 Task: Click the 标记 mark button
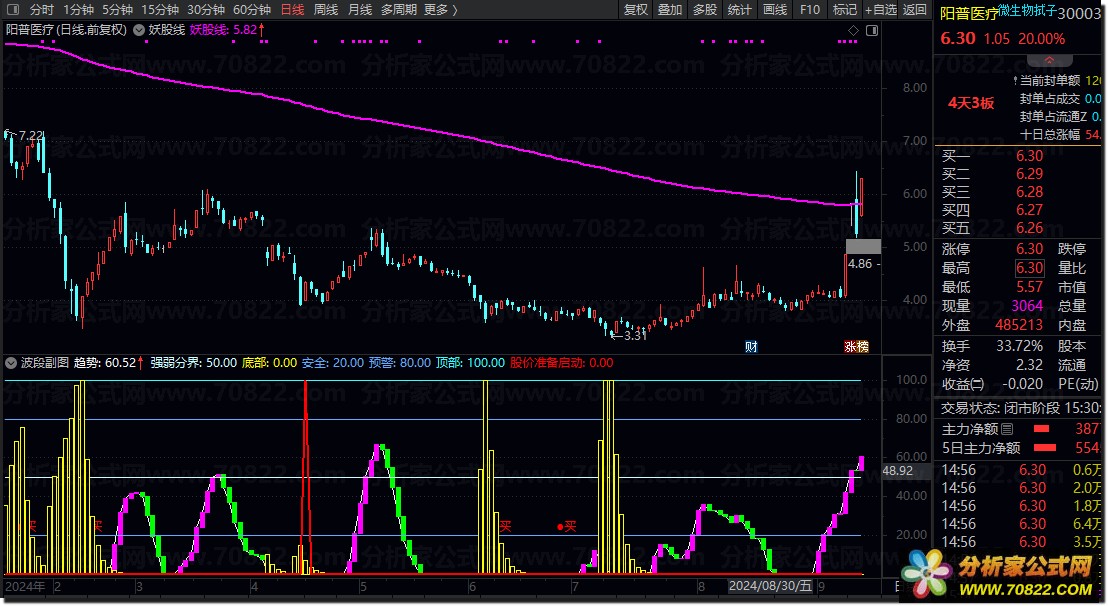tap(844, 10)
